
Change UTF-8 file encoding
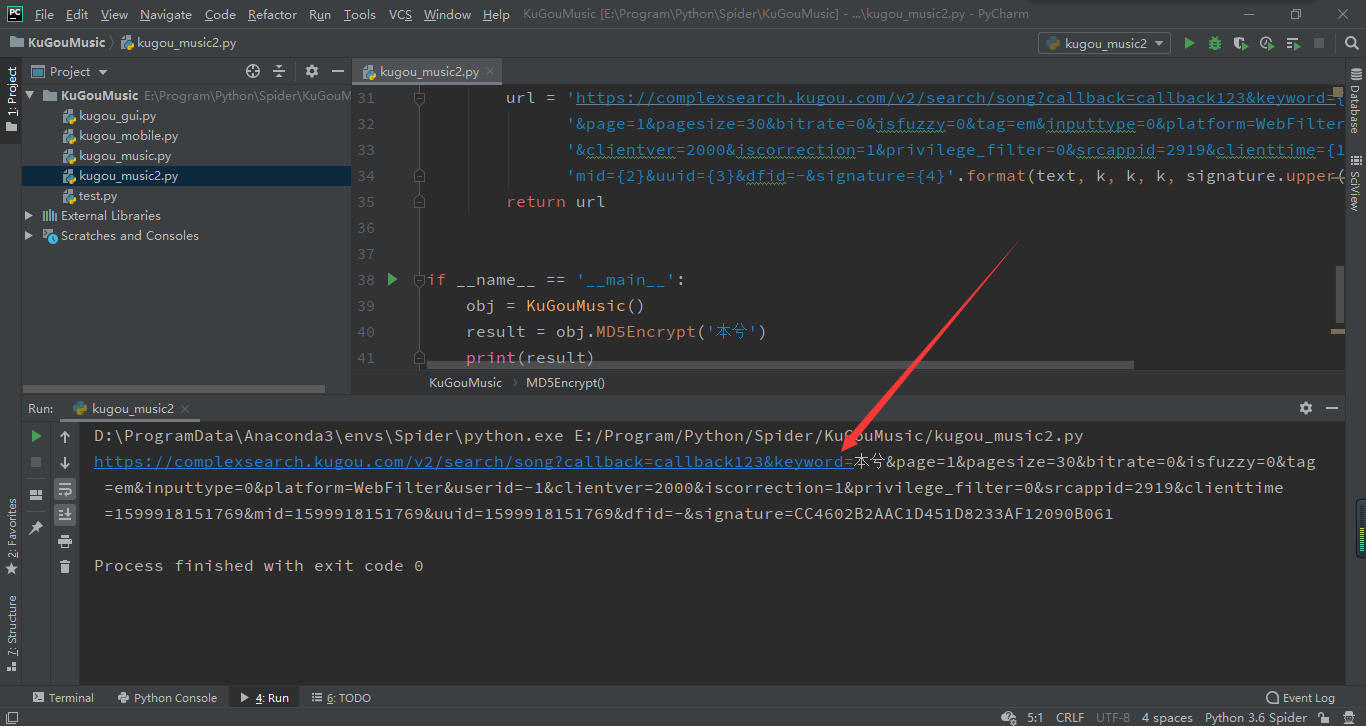click(1113, 717)
